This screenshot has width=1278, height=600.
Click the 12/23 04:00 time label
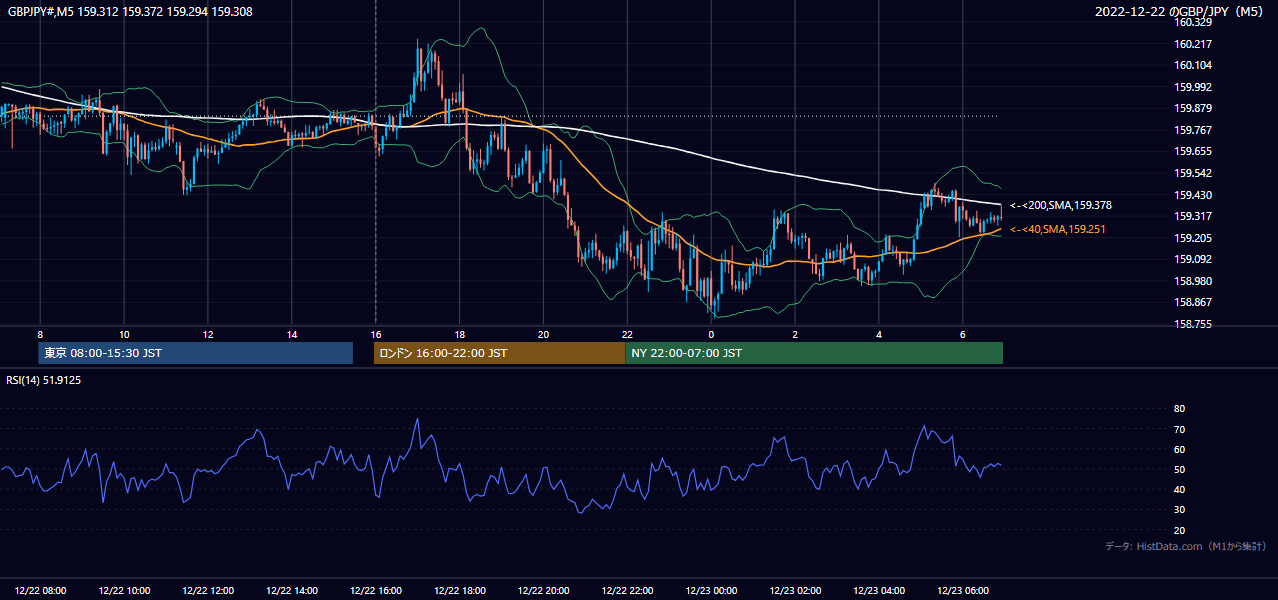[879, 591]
